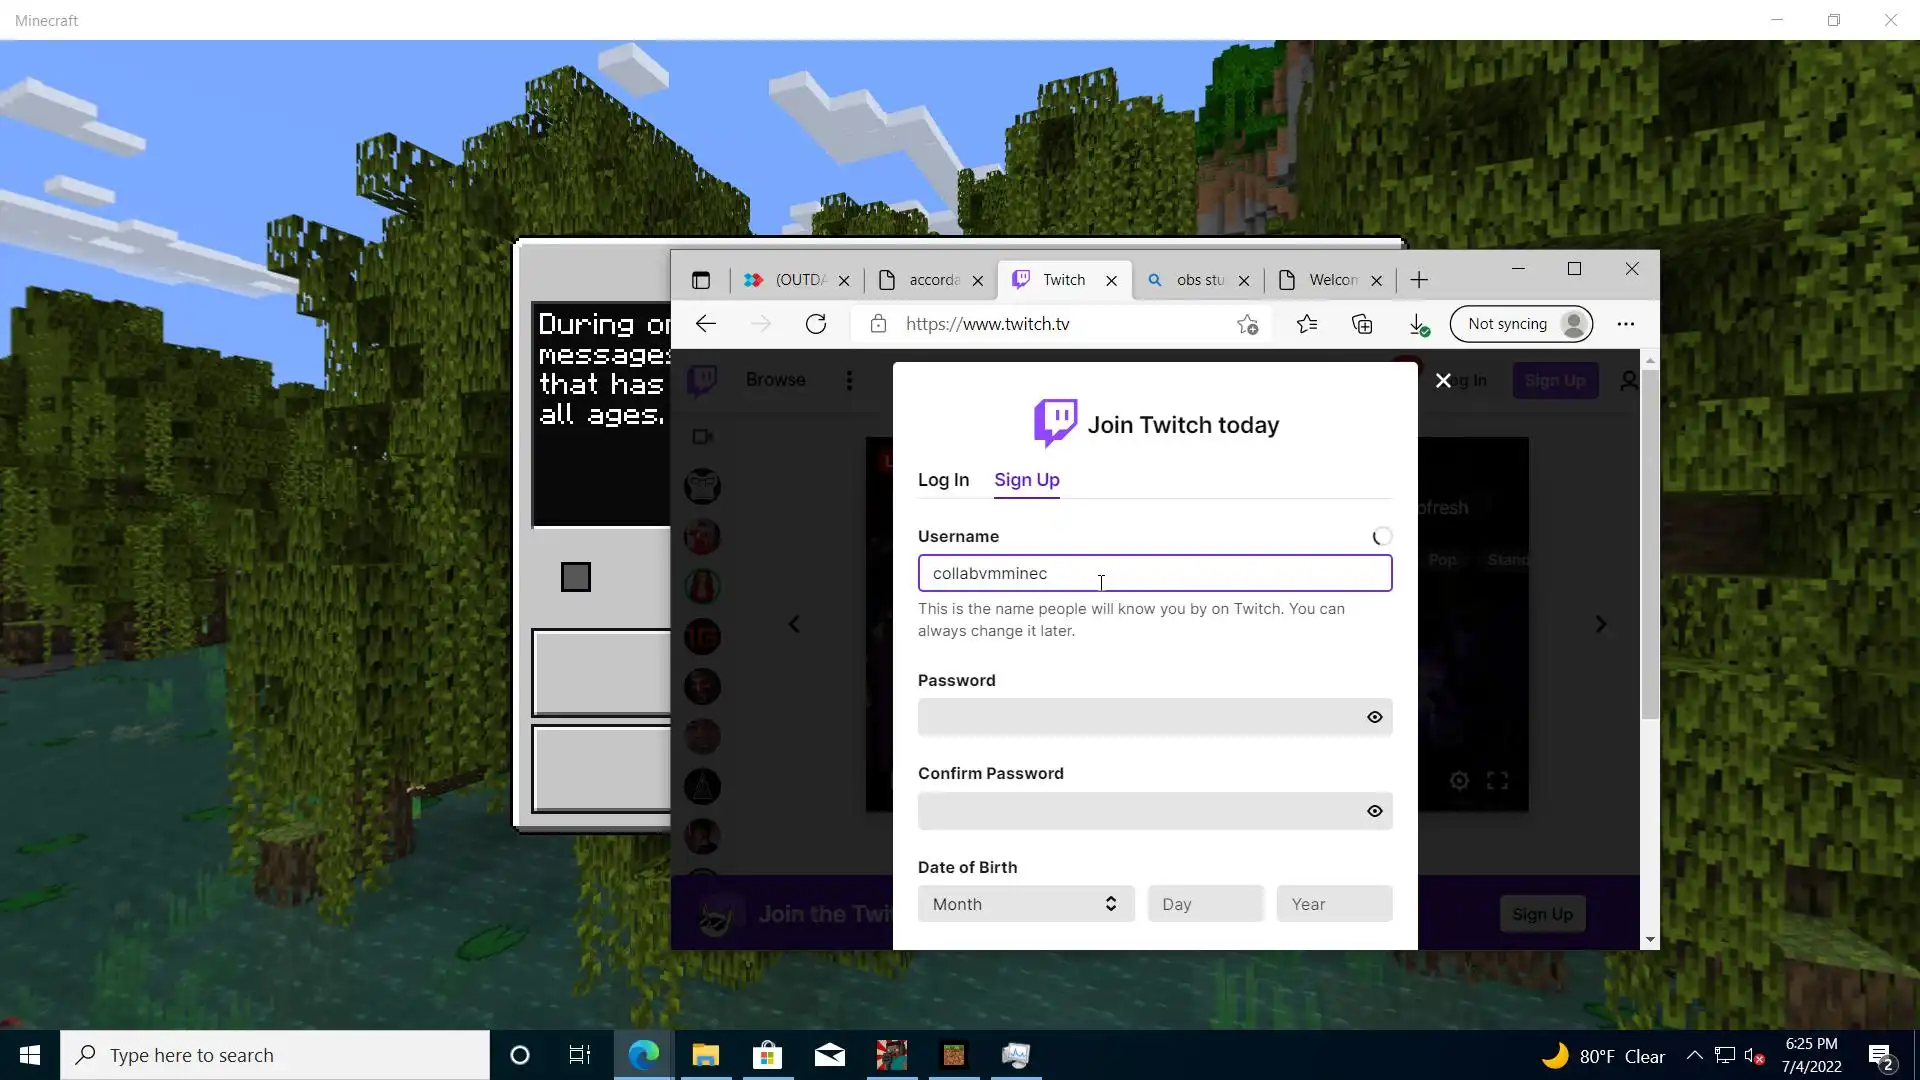The image size is (1920, 1080).
Task: Close the Join Twitch dialog
Action: click(x=1443, y=381)
